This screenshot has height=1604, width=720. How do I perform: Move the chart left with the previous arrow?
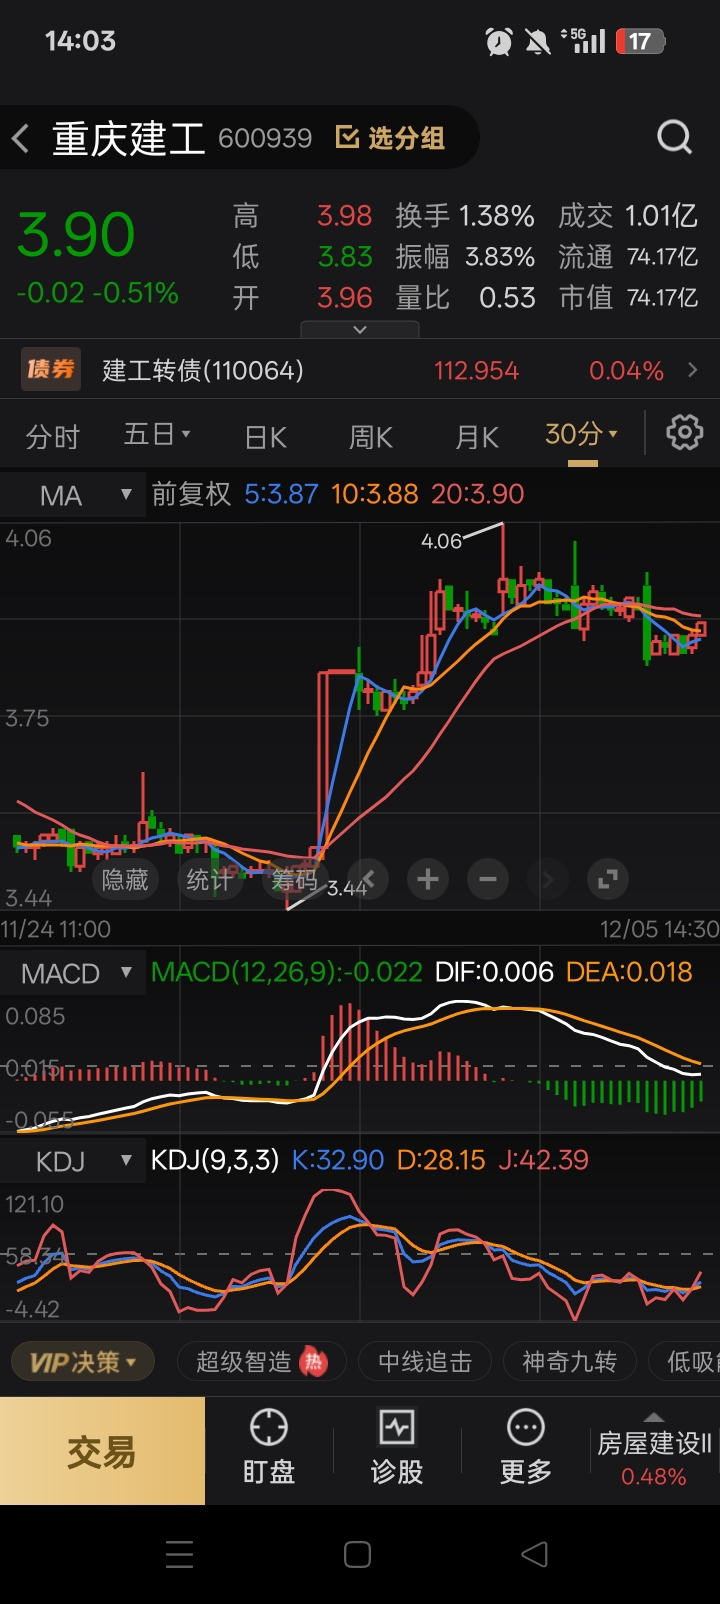coord(368,879)
